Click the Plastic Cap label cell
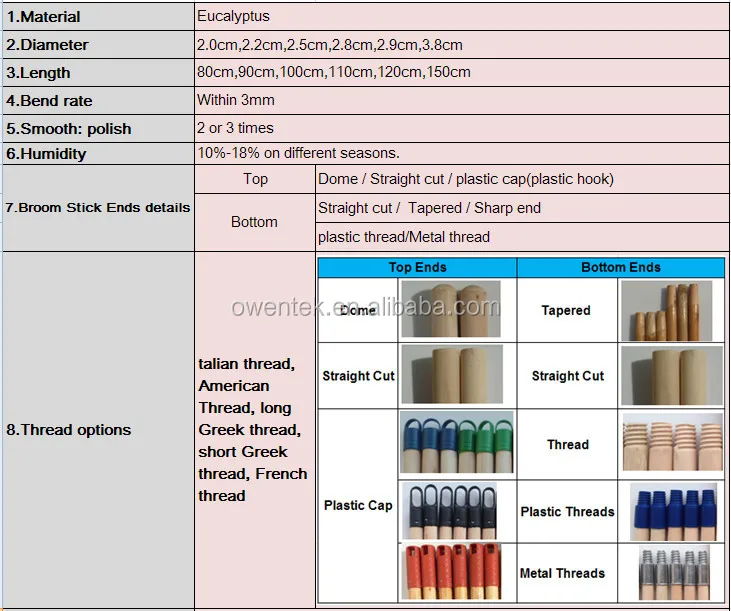731x611 pixels. coord(358,505)
